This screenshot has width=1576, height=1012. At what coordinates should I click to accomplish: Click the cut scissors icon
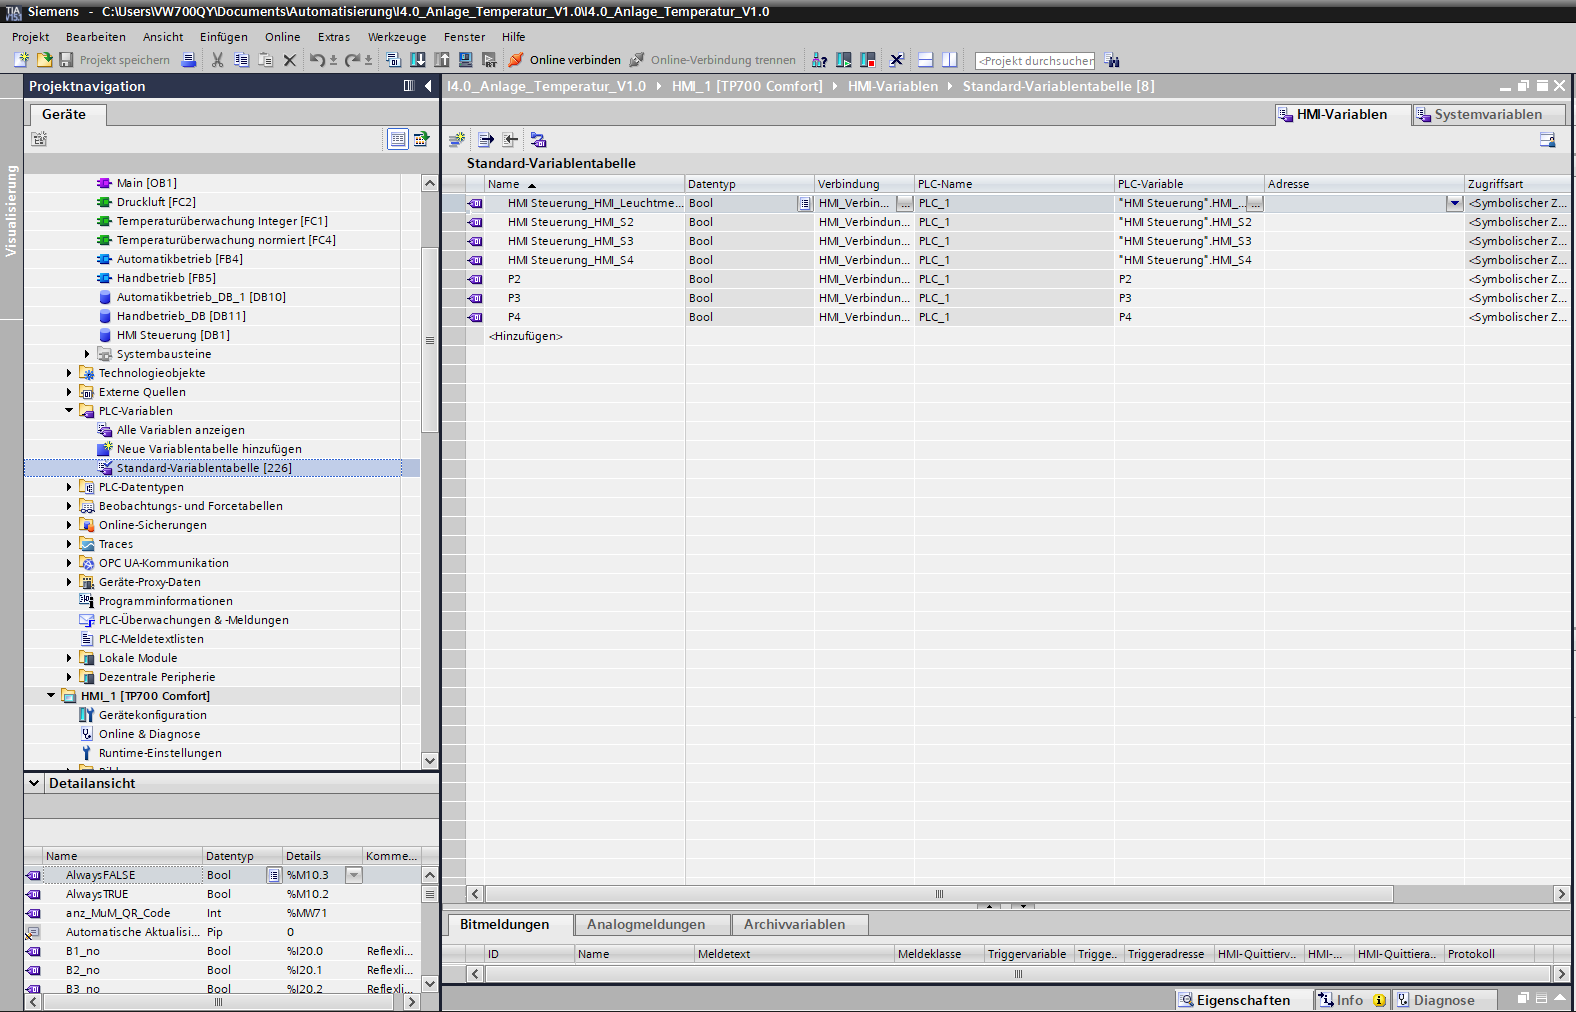[217, 60]
